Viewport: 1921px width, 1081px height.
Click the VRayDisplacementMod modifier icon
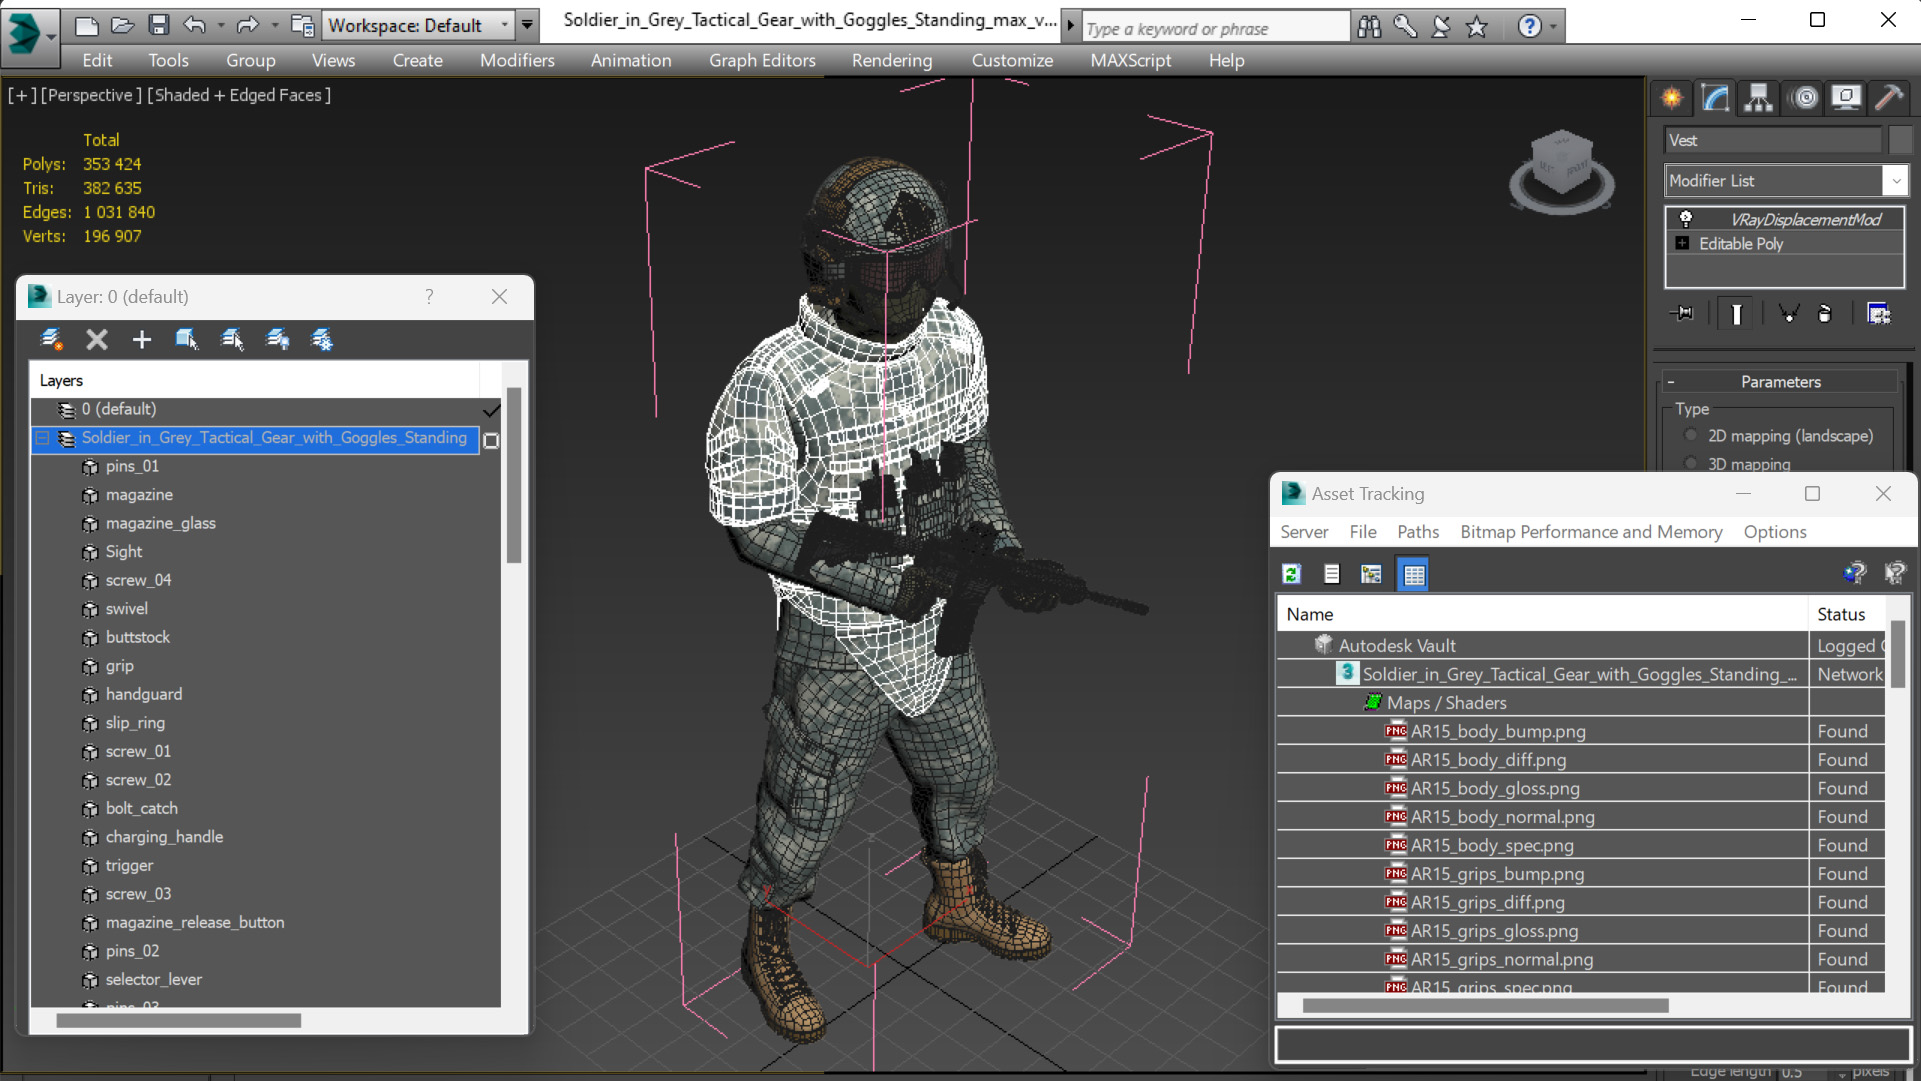1686,218
